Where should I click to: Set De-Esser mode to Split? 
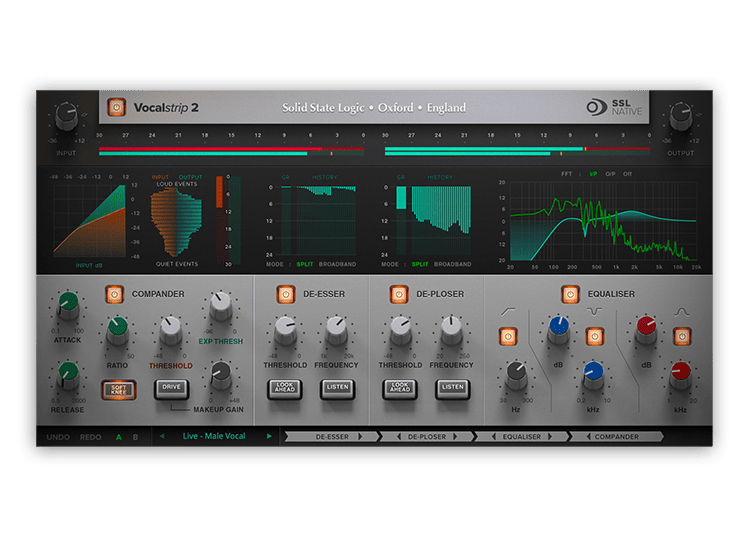305,264
